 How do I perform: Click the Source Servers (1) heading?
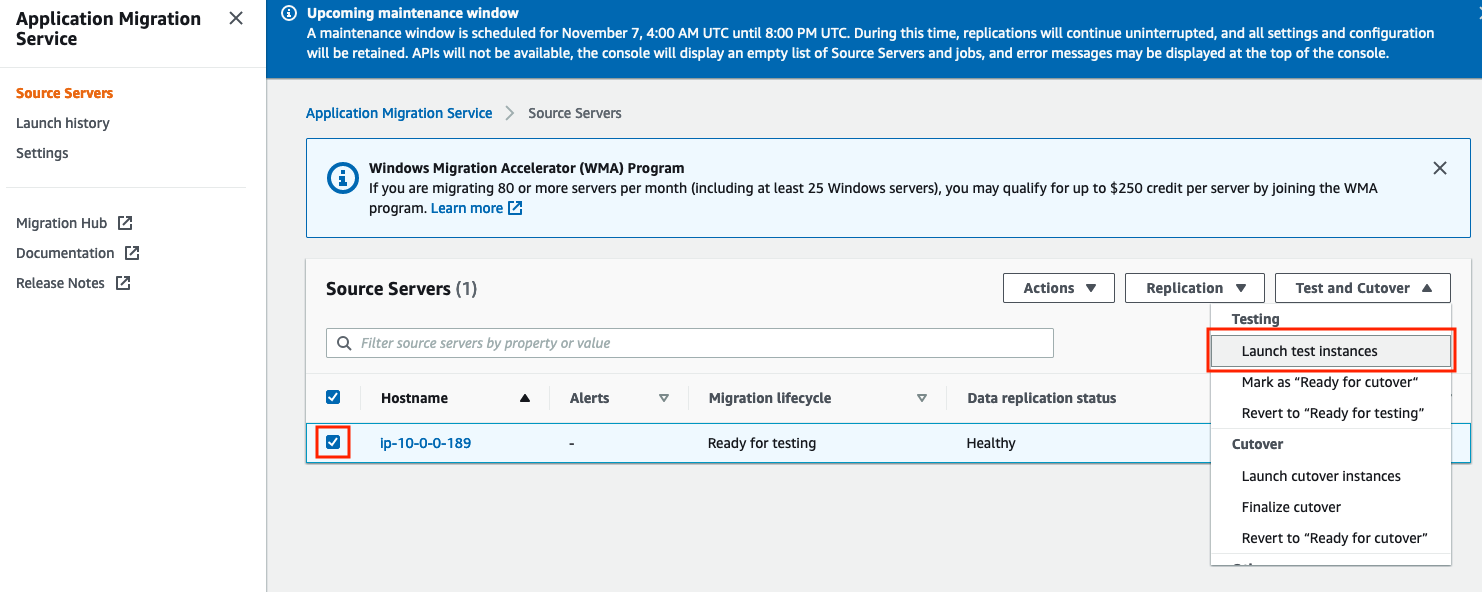point(401,288)
